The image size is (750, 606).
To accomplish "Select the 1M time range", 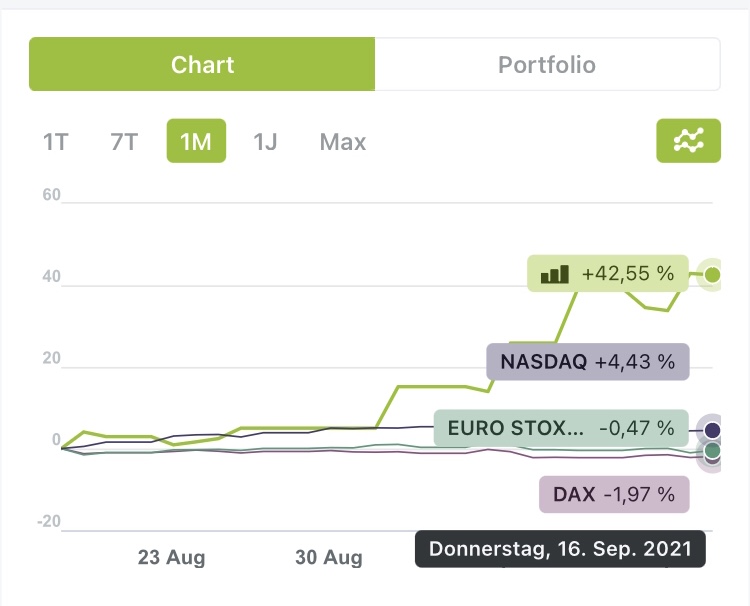I will [196, 141].
